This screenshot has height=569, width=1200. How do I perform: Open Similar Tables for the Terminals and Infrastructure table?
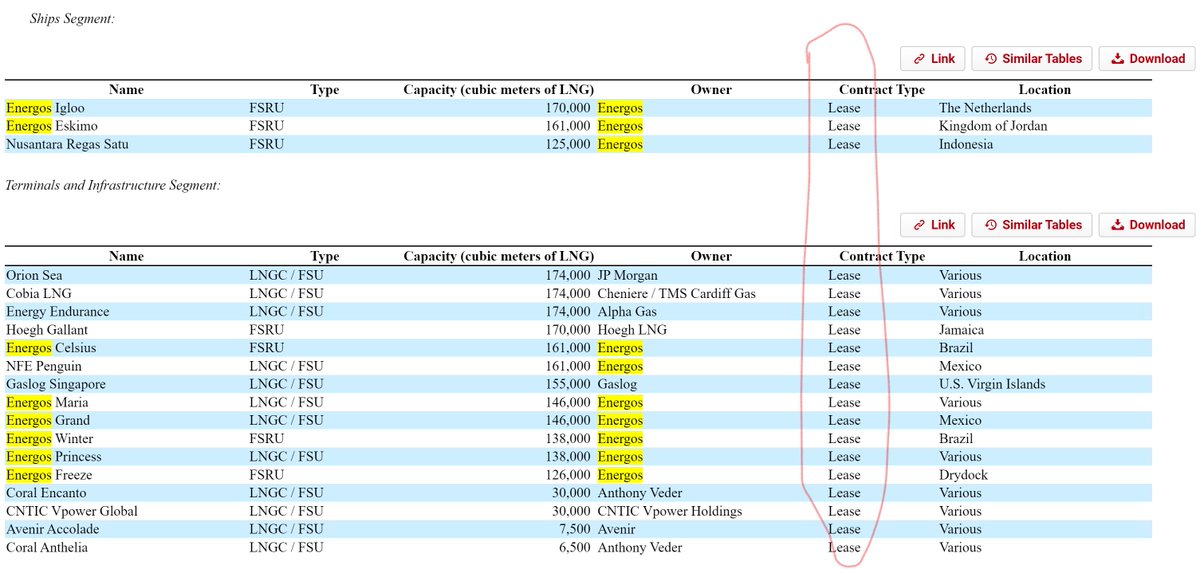(1031, 225)
